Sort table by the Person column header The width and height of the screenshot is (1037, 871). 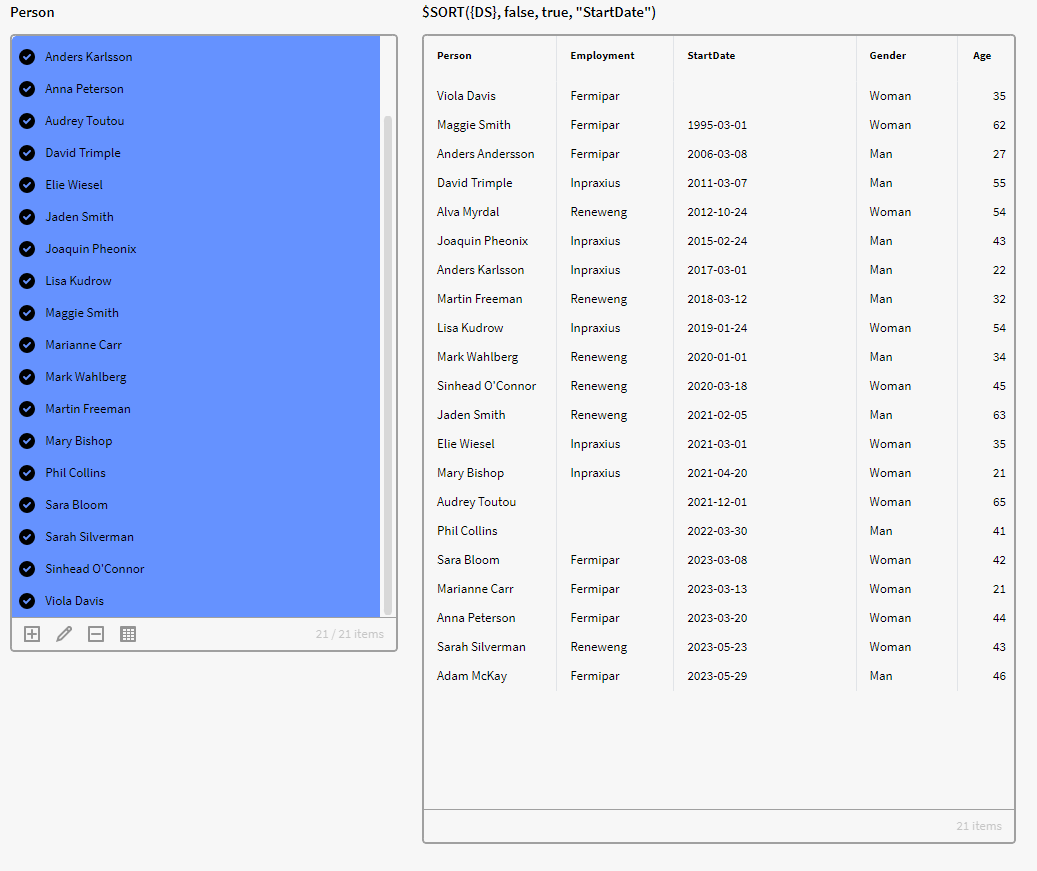click(454, 56)
